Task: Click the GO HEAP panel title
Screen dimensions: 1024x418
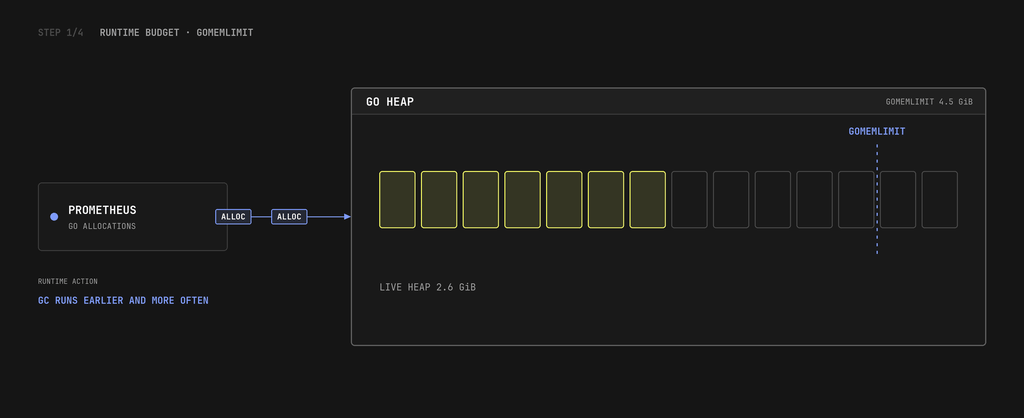Action: click(x=390, y=102)
